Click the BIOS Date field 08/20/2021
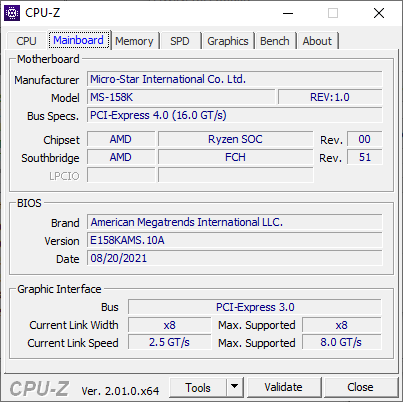Image resolution: width=403 pixels, height=402 pixels. pos(235,258)
